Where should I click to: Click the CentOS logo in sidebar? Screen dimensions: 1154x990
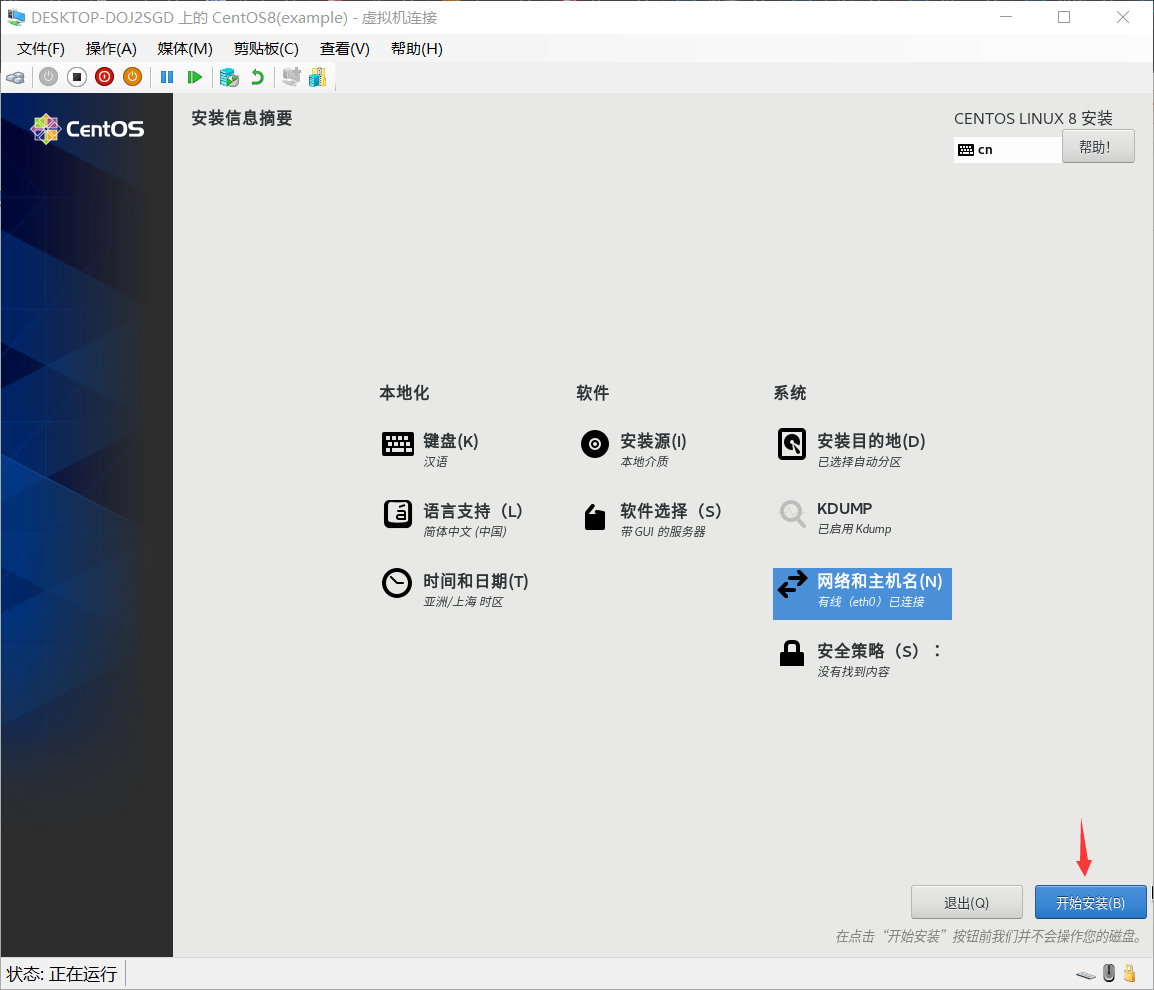pos(87,129)
